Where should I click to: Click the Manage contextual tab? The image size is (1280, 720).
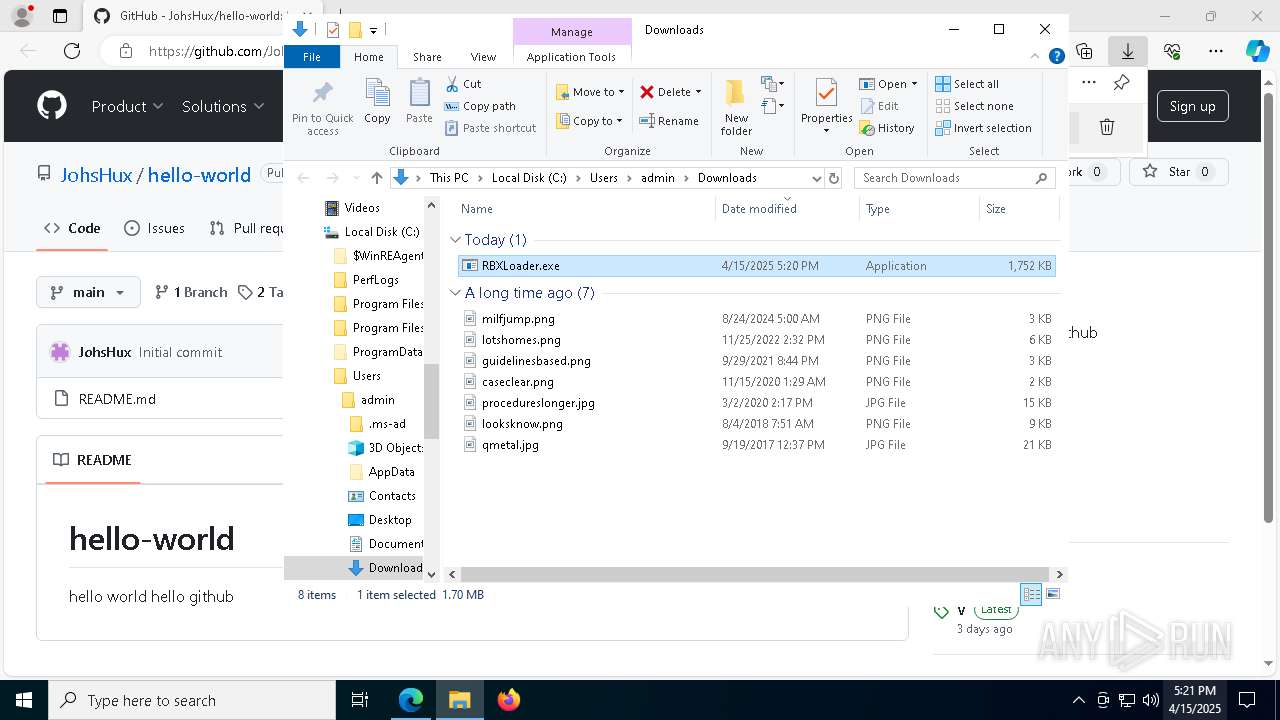click(572, 32)
